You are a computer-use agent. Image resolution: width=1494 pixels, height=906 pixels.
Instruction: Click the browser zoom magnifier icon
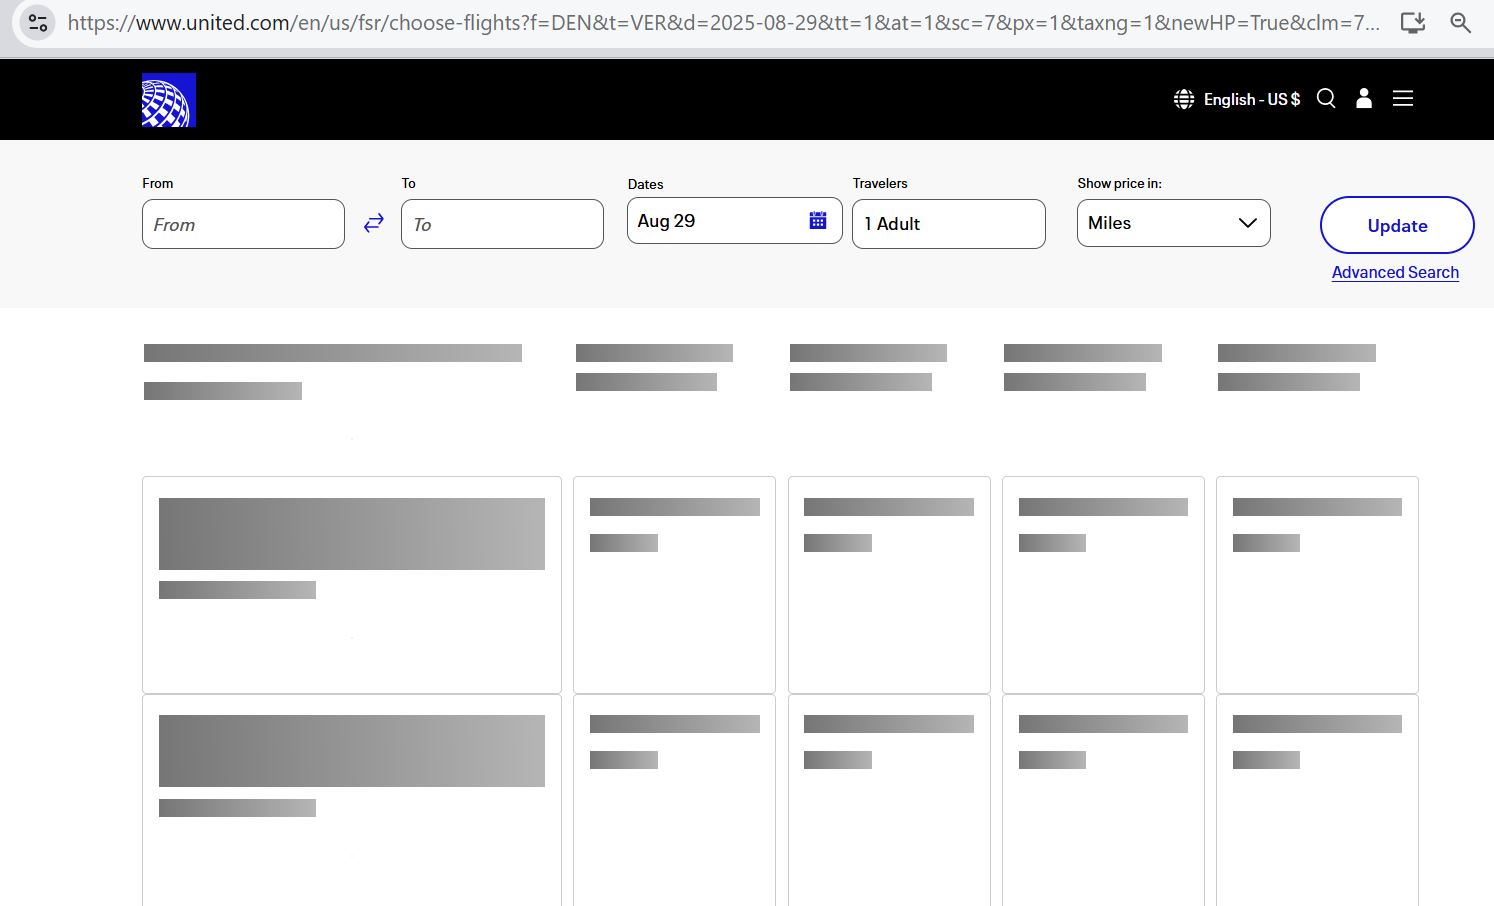point(1461,22)
